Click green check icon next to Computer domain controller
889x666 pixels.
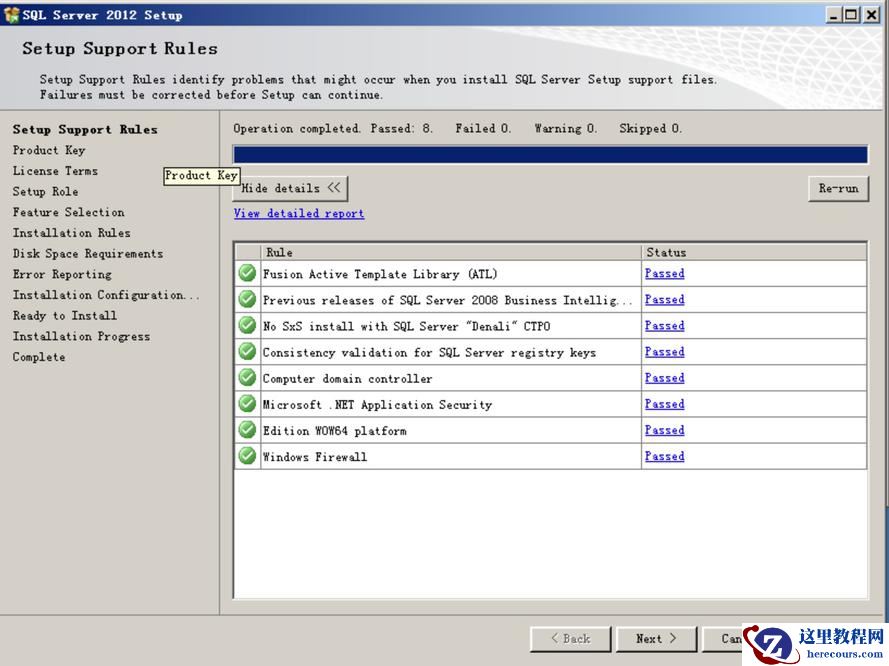[247, 379]
